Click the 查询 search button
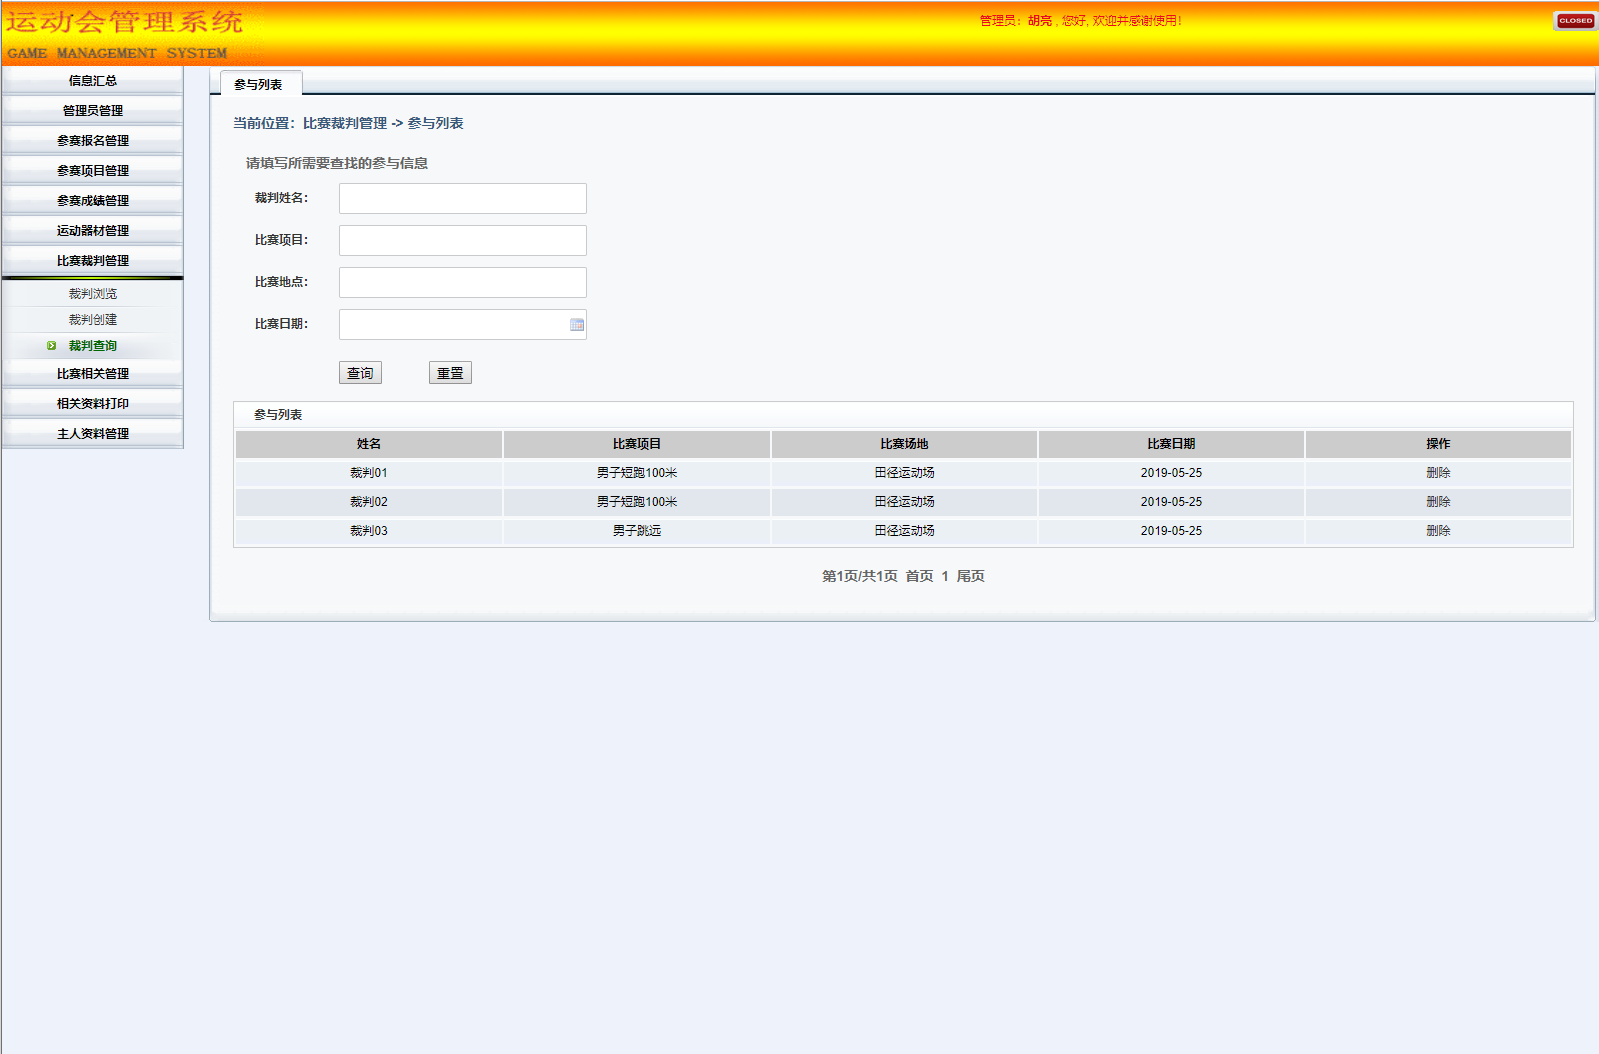This screenshot has width=1599, height=1054. (x=360, y=373)
